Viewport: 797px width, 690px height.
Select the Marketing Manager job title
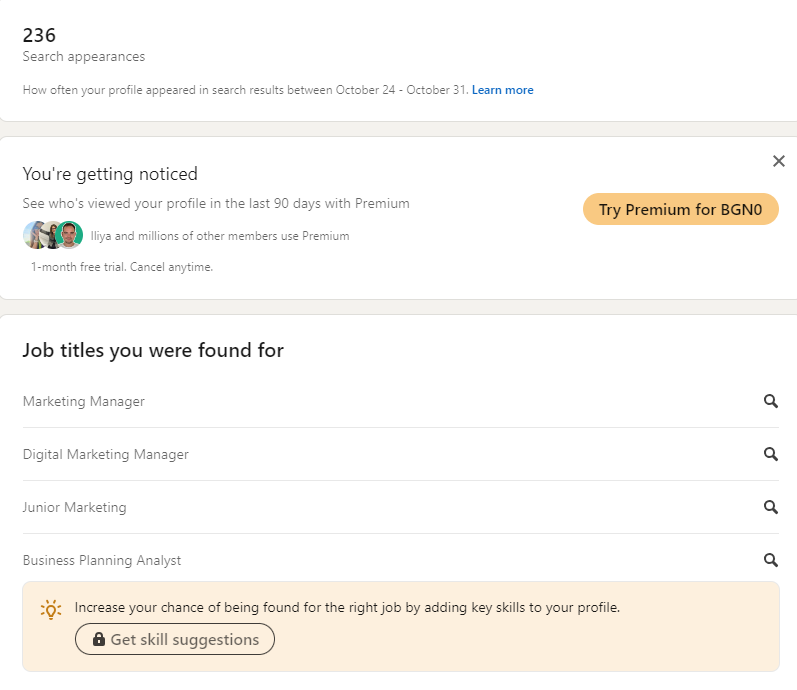(x=83, y=401)
